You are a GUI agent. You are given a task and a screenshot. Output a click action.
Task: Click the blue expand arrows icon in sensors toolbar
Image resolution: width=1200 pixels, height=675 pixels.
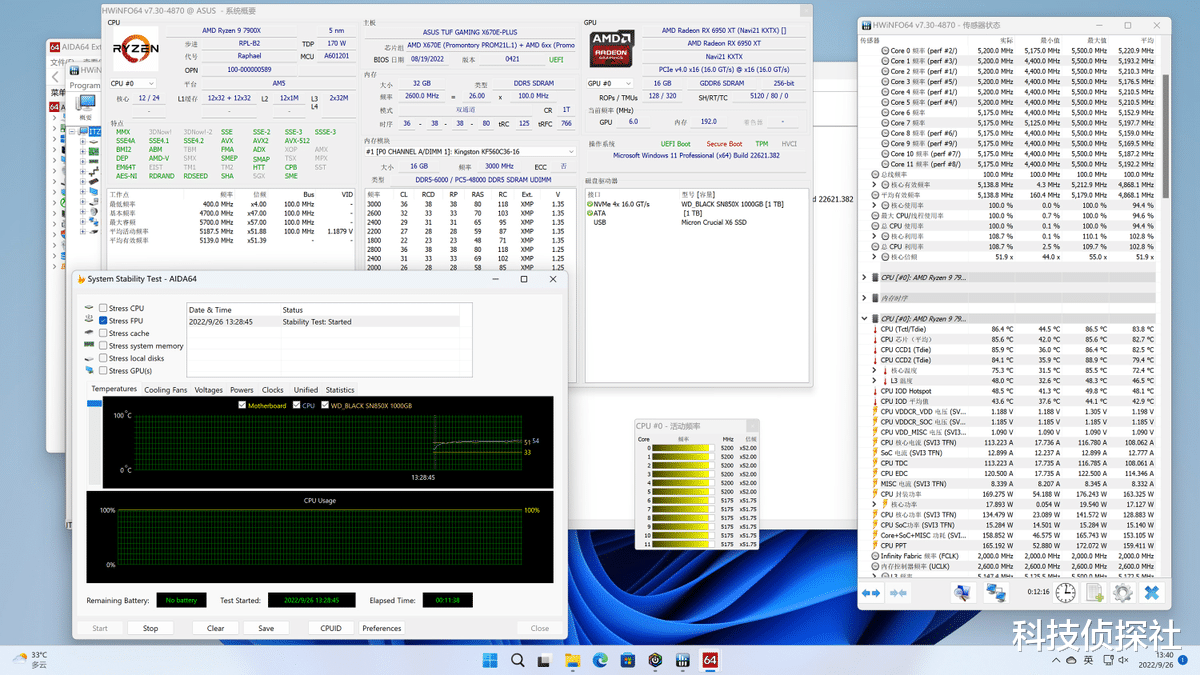tap(871, 592)
